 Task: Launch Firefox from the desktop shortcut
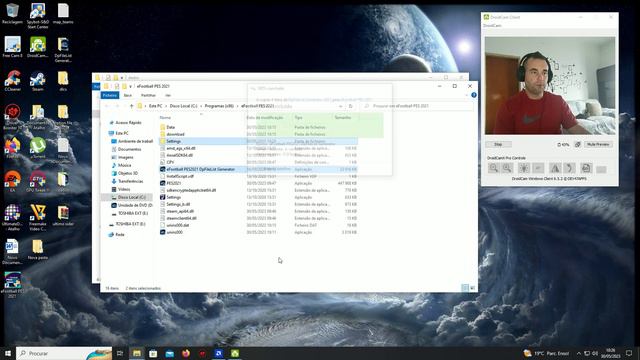(12, 147)
